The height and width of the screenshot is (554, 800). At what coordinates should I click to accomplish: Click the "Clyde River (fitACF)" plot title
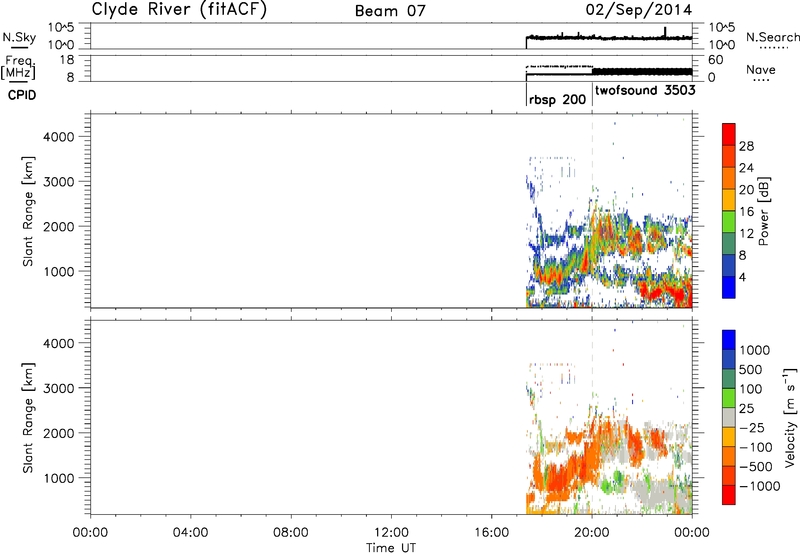179,9
